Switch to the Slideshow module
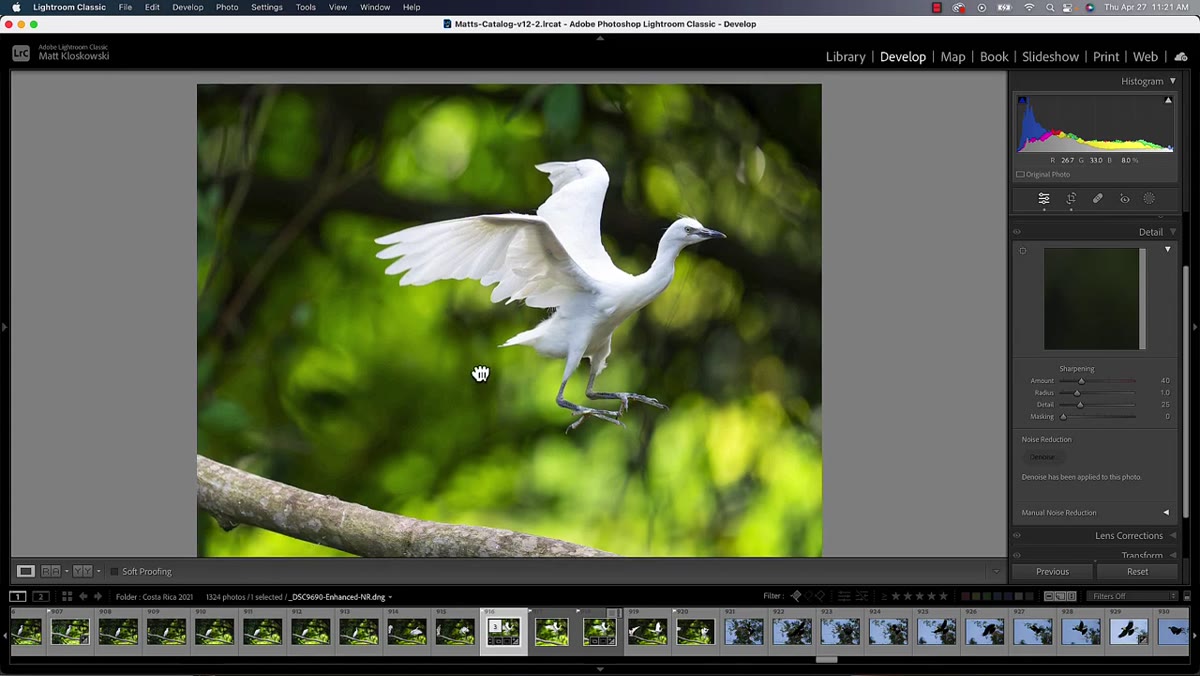 1050,57
